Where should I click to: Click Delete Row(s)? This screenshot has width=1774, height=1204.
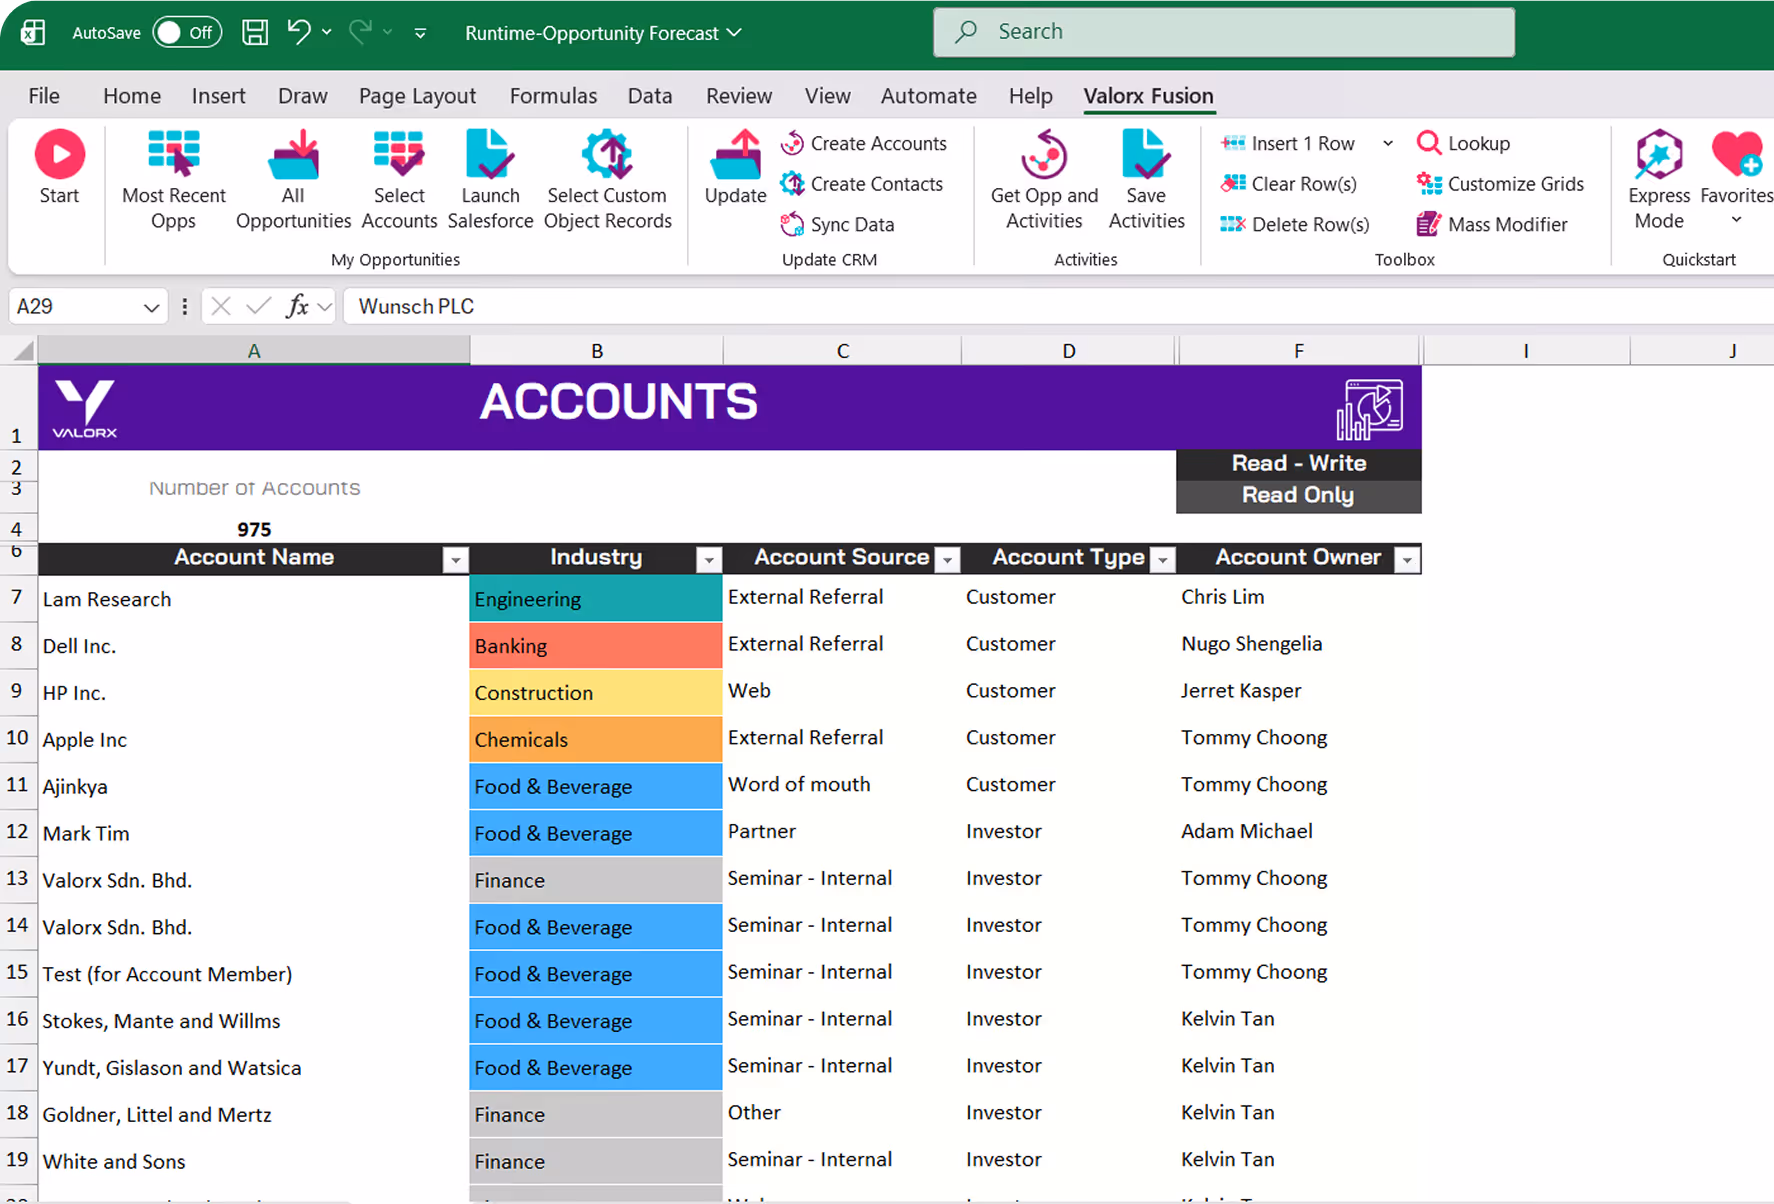click(1295, 224)
